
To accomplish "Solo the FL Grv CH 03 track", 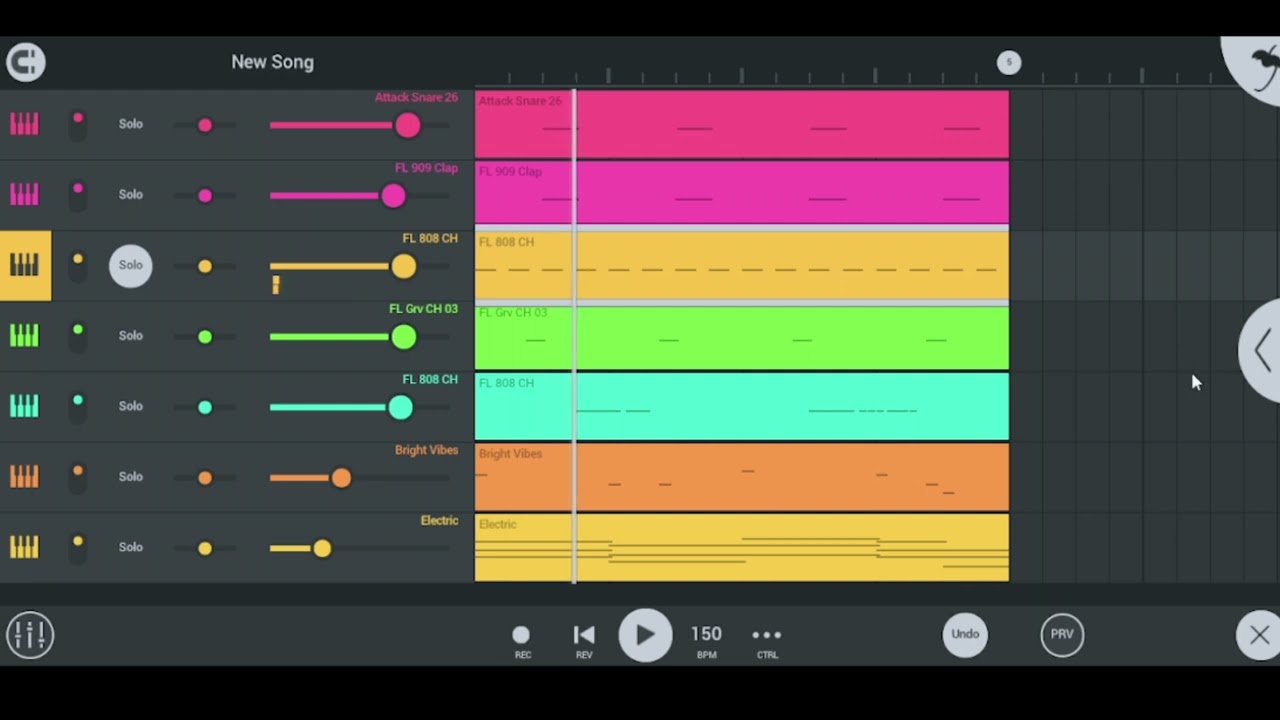I will pyautogui.click(x=131, y=335).
